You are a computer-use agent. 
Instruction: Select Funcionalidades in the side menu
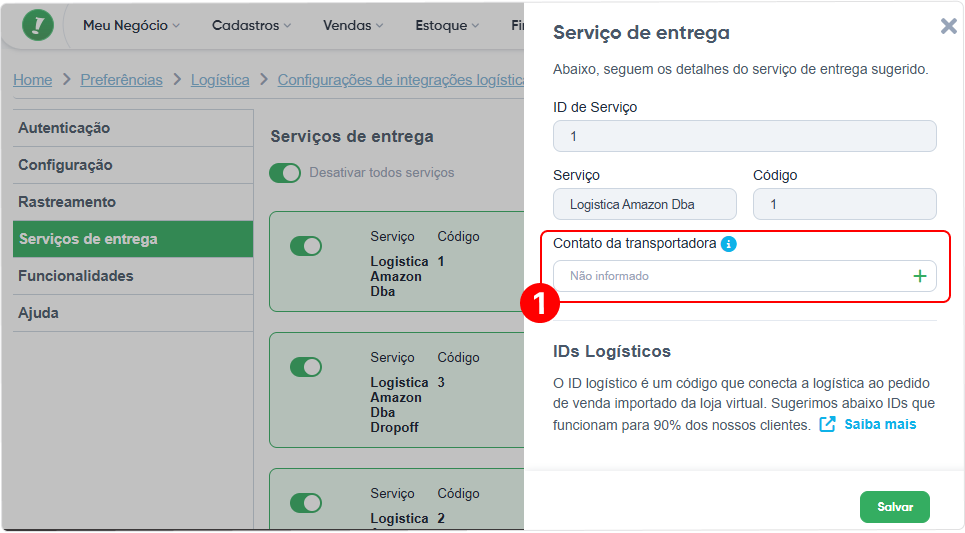pos(133,276)
